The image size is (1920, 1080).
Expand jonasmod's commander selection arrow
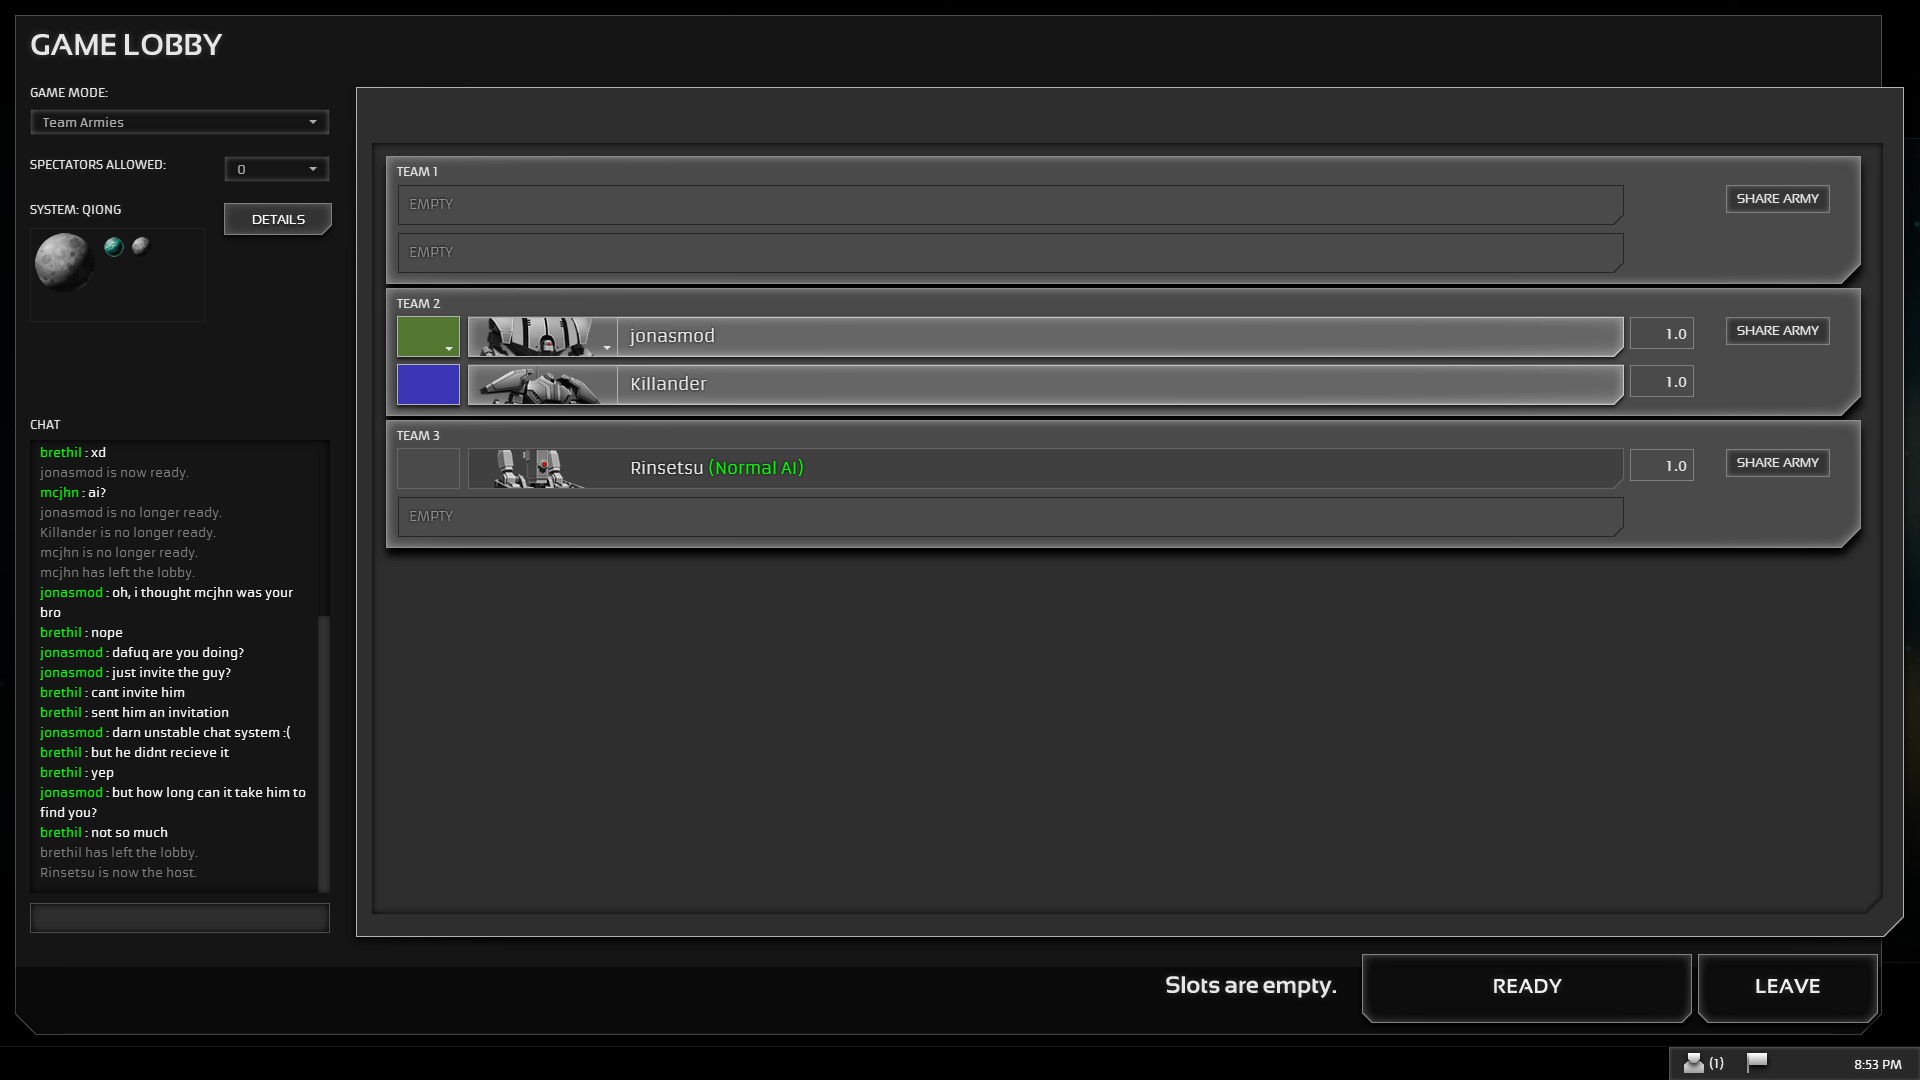[607, 348]
